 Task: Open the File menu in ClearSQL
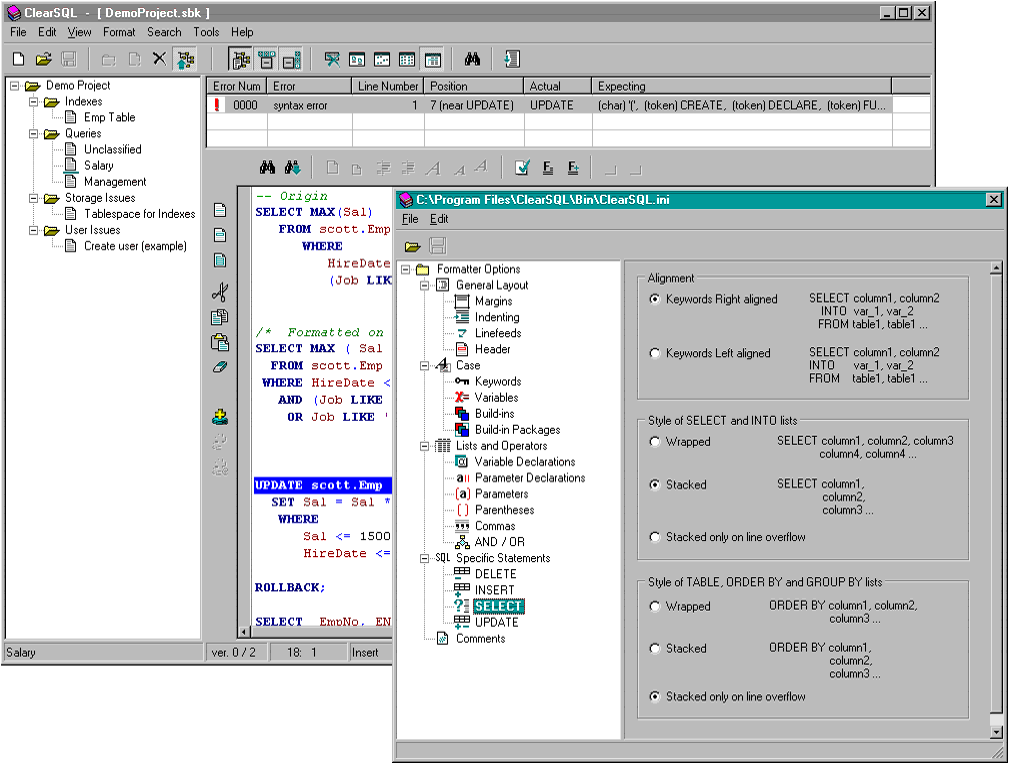pos(18,32)
